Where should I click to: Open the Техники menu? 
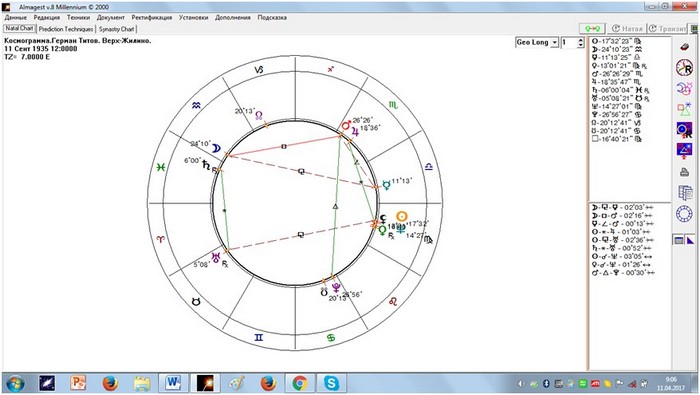[78, 17]
